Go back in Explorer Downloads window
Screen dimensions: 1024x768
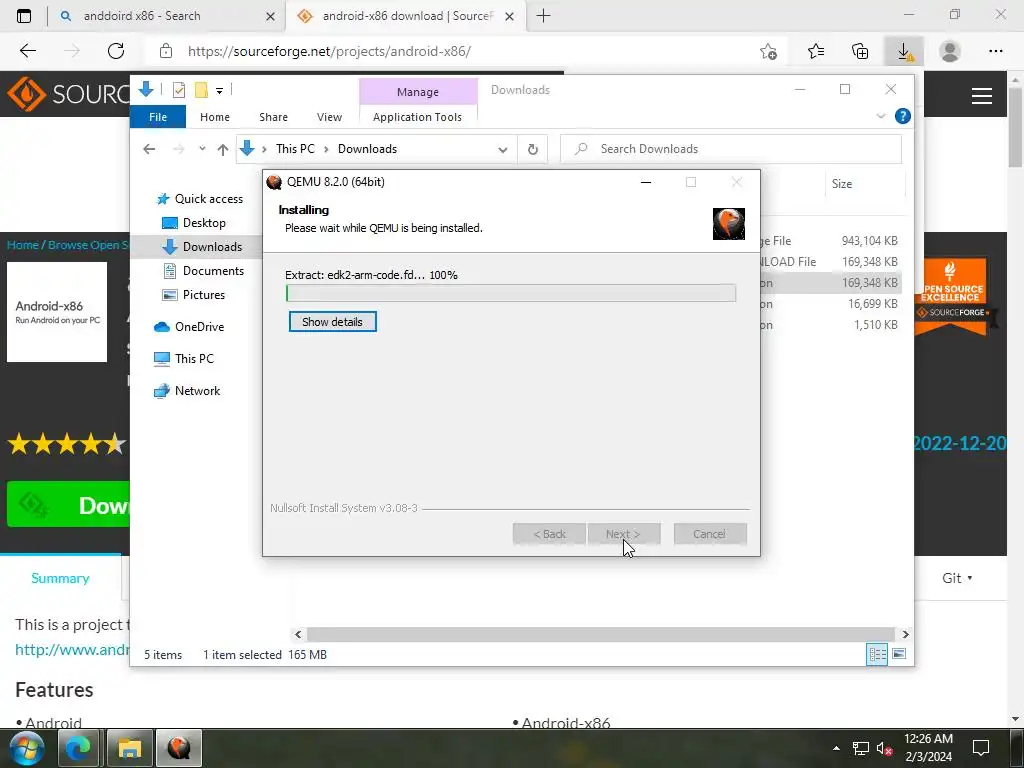149,149
